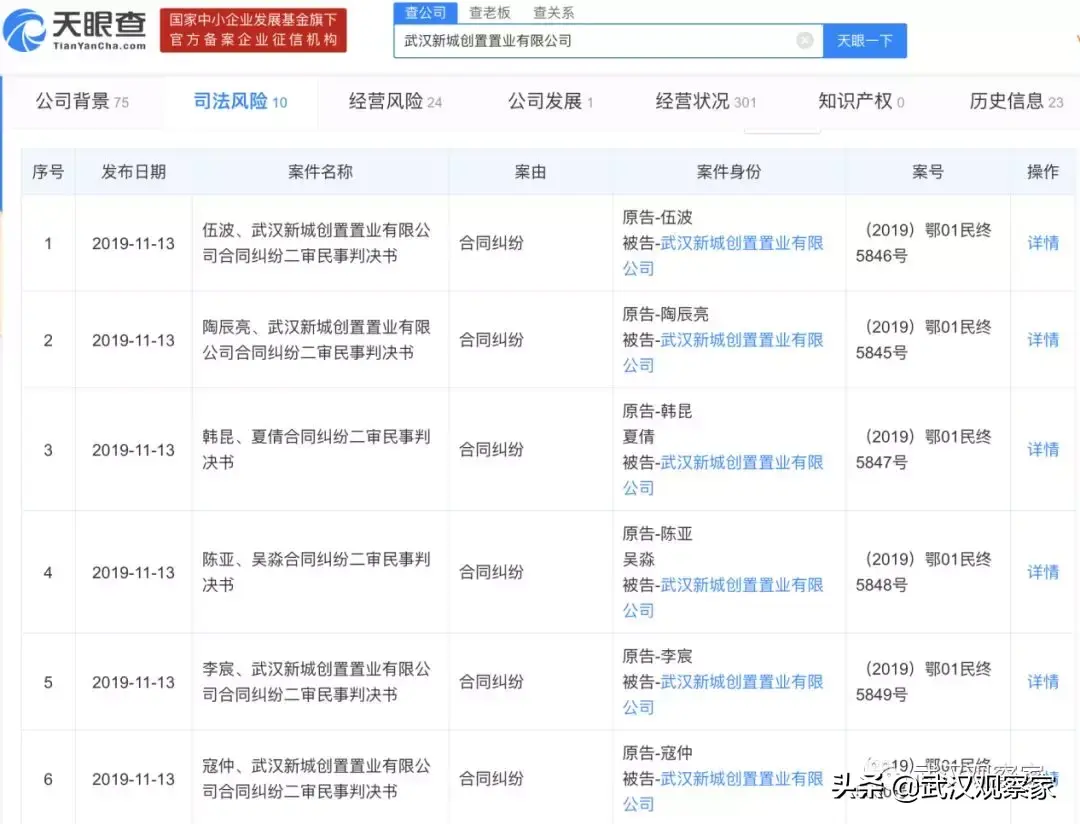Click defendant company link in row 3
The height and width of the screenshot is (824, 1080).
(x=723, y=475)
